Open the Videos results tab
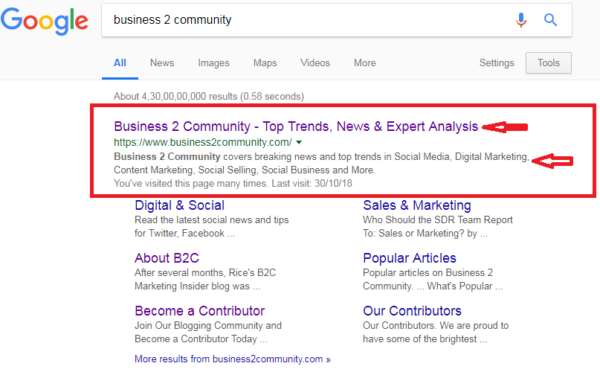 click(x=315, y=63)
